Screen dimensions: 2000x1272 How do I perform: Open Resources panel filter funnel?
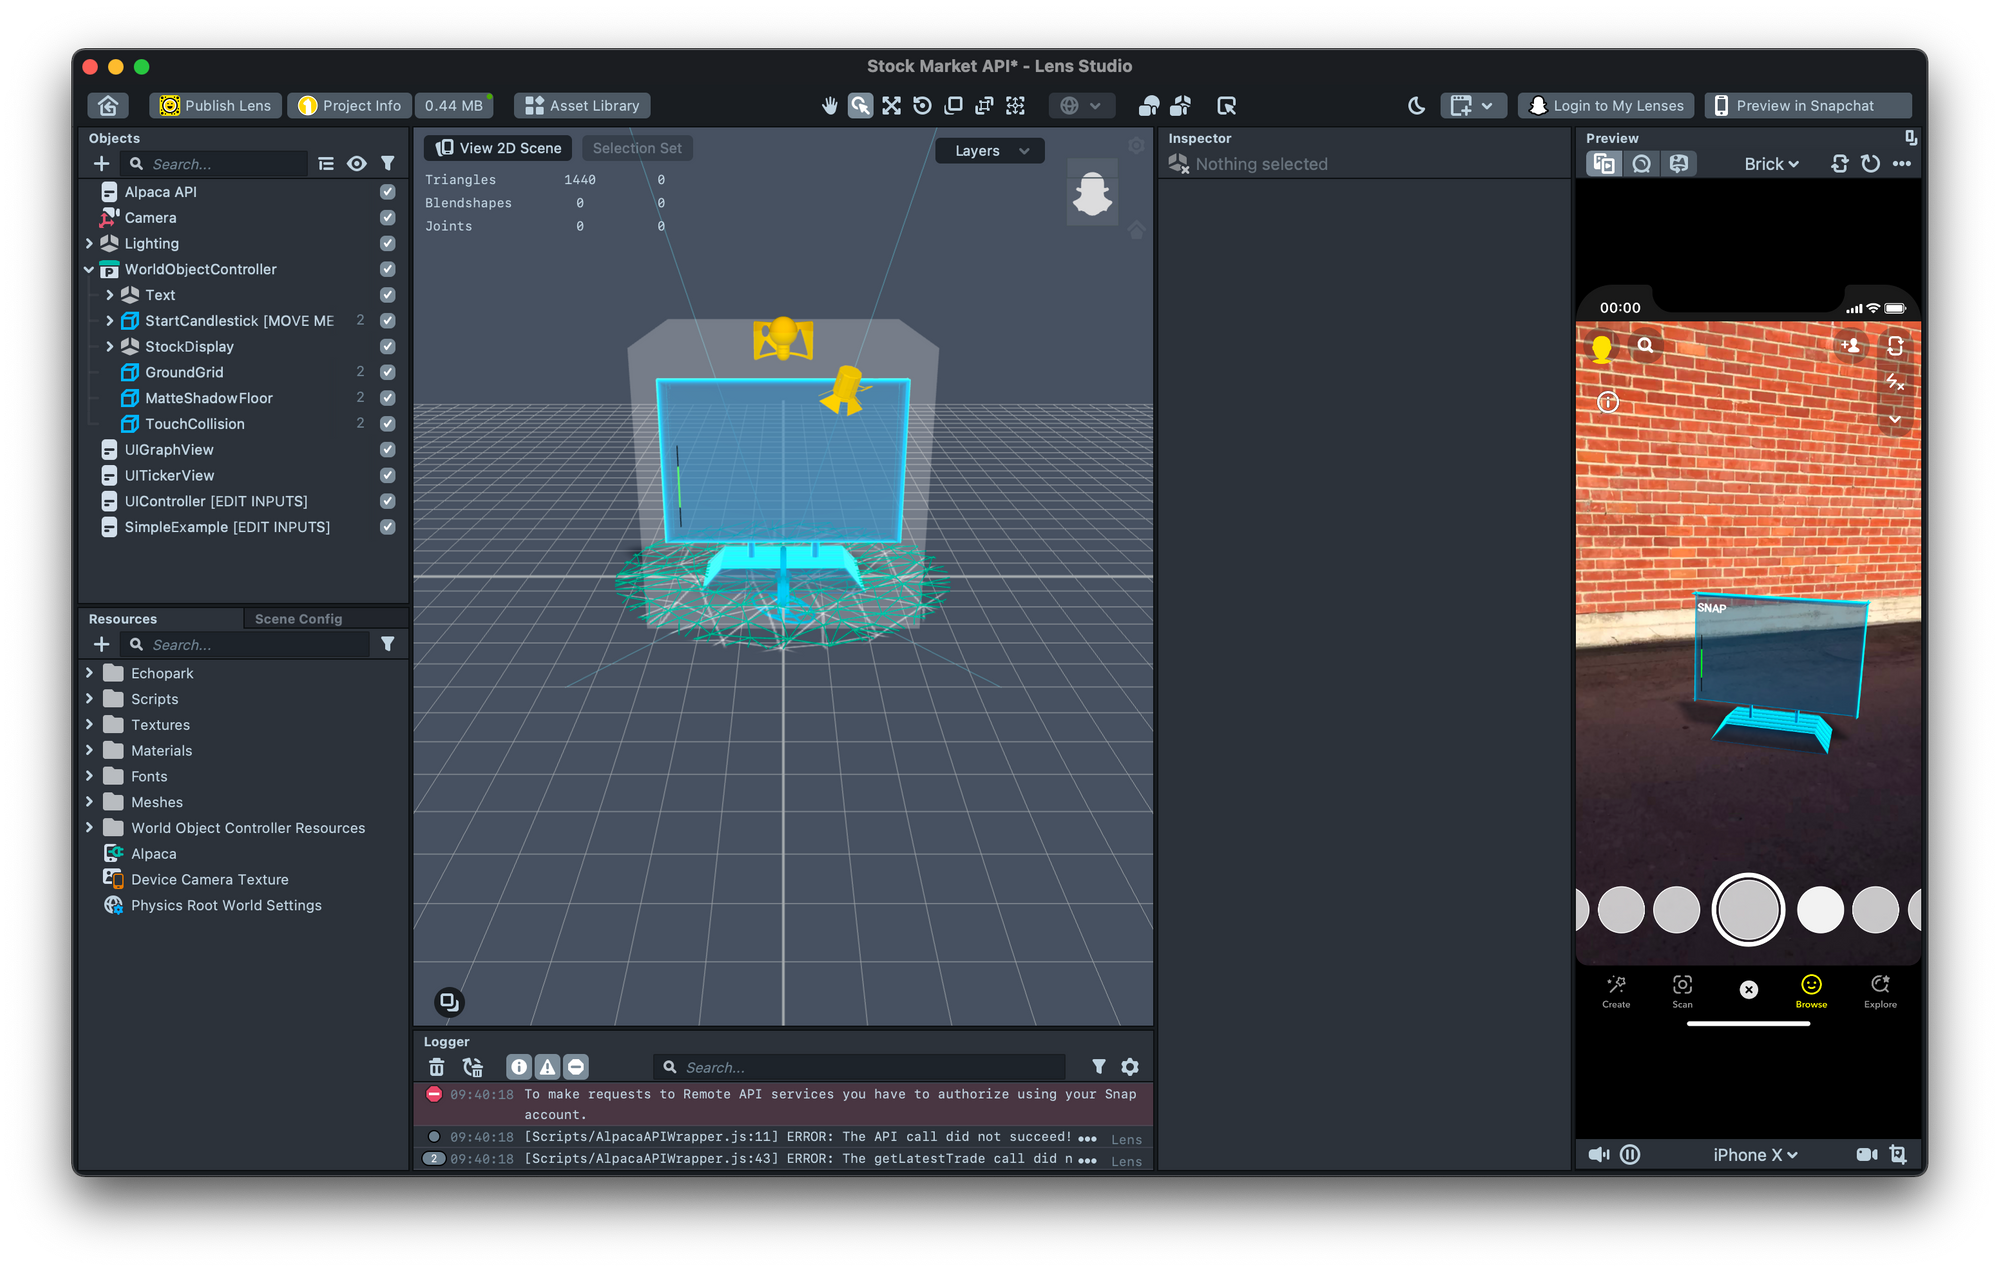pyautogui.click(x=388, y=644)
